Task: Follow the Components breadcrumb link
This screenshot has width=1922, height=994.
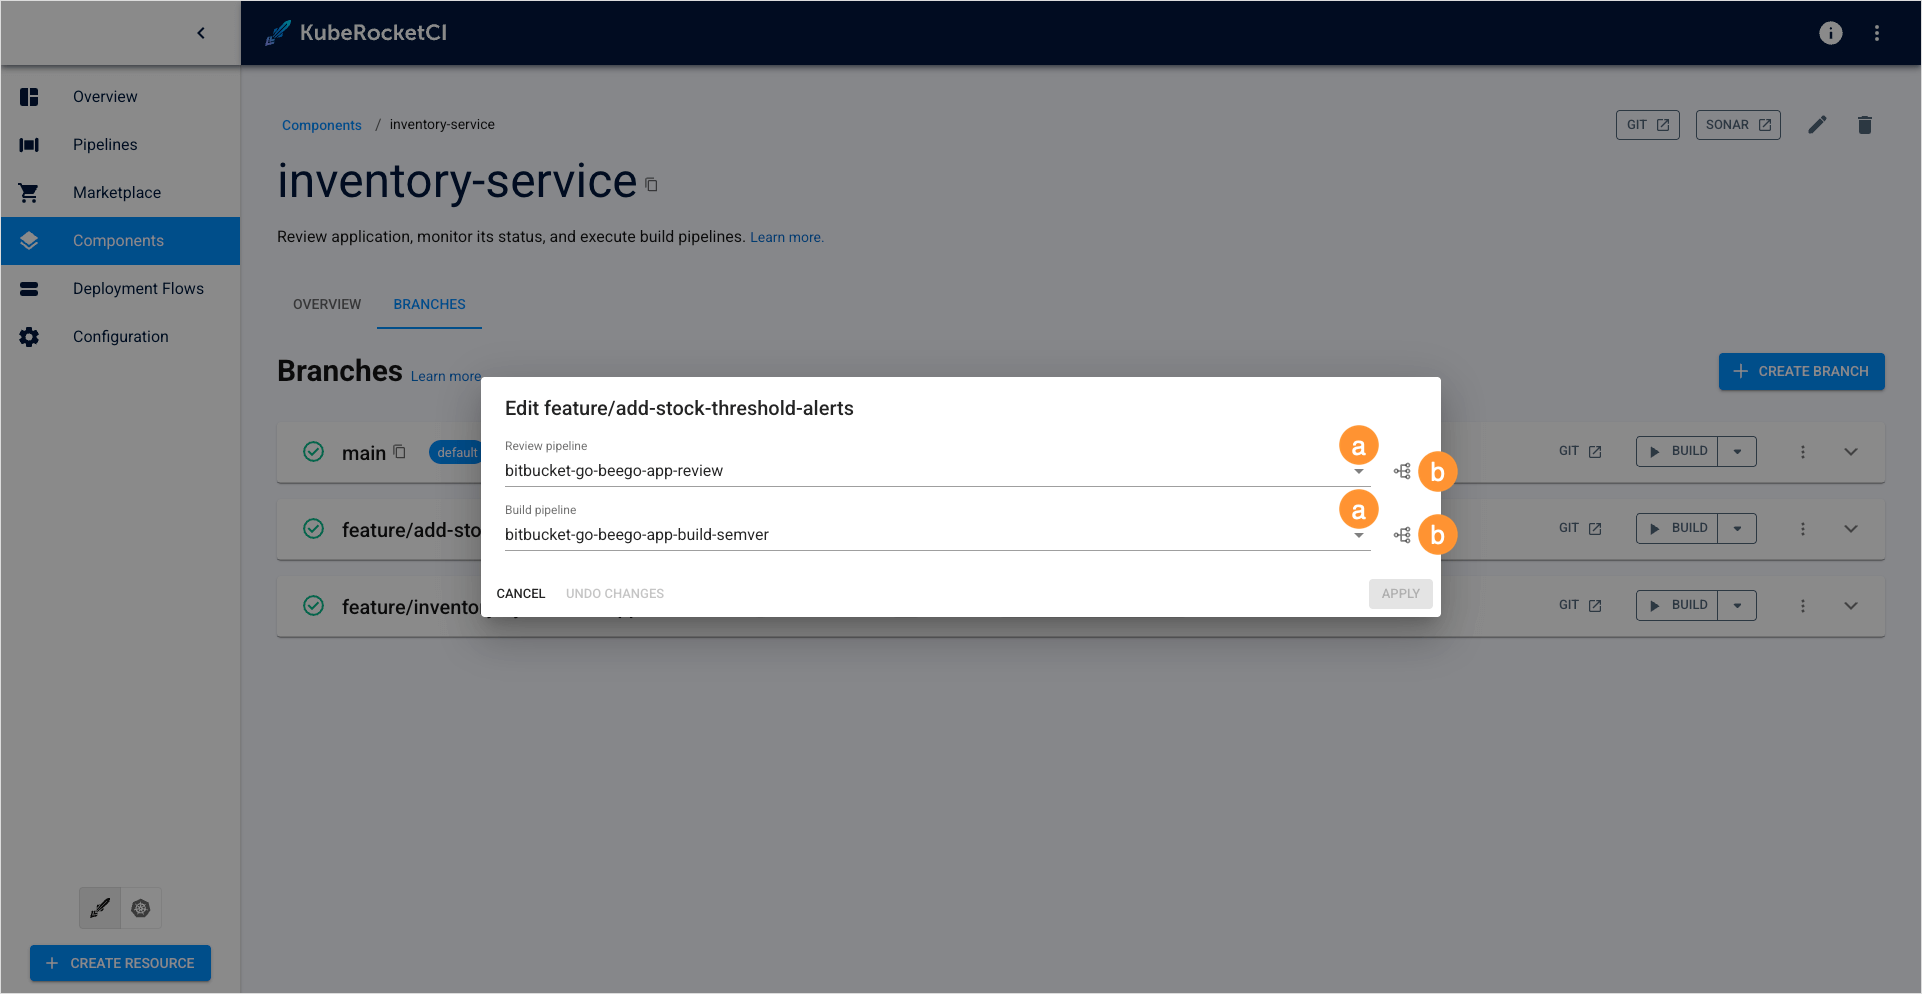Action: tap(321, 125)
